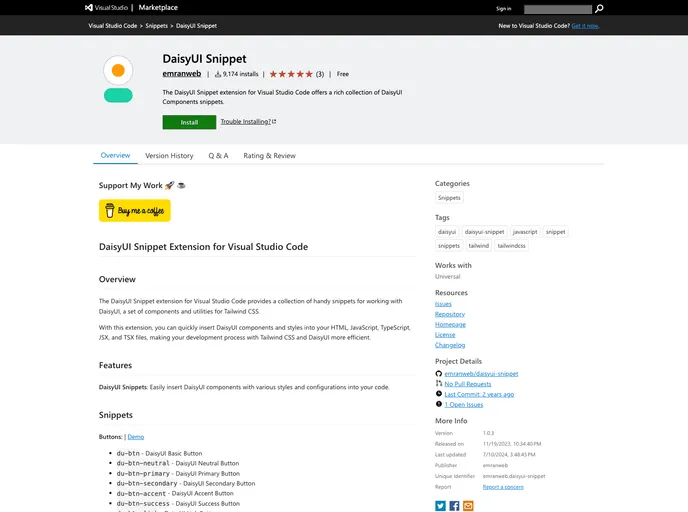Open the No Pull Requests link
The image size is (688, 512).
coord(468,384)
